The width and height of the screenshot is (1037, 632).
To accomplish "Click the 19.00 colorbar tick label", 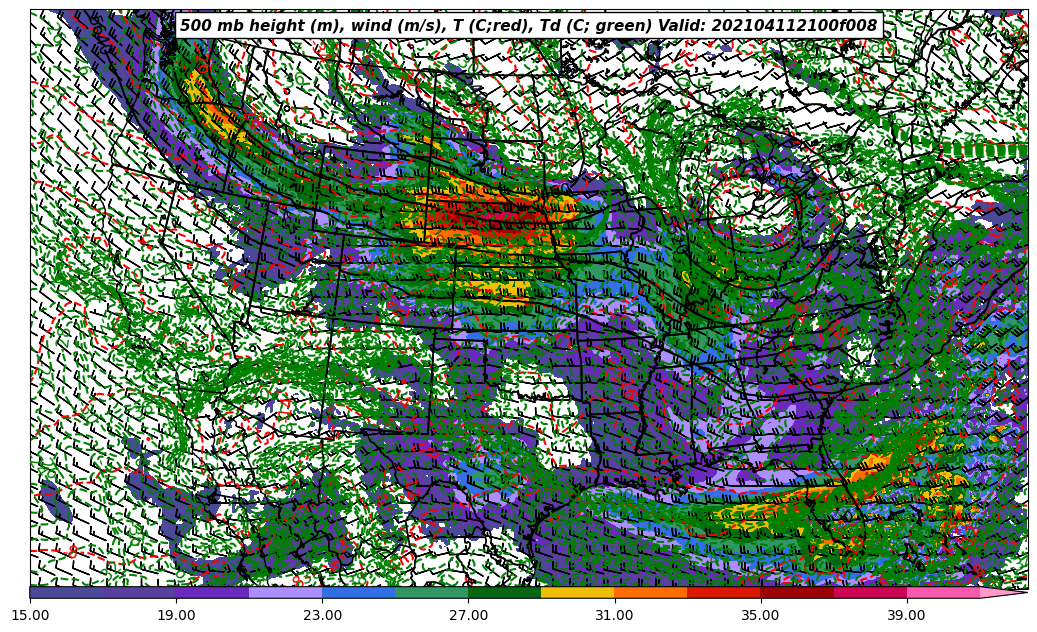I will 176,615.
